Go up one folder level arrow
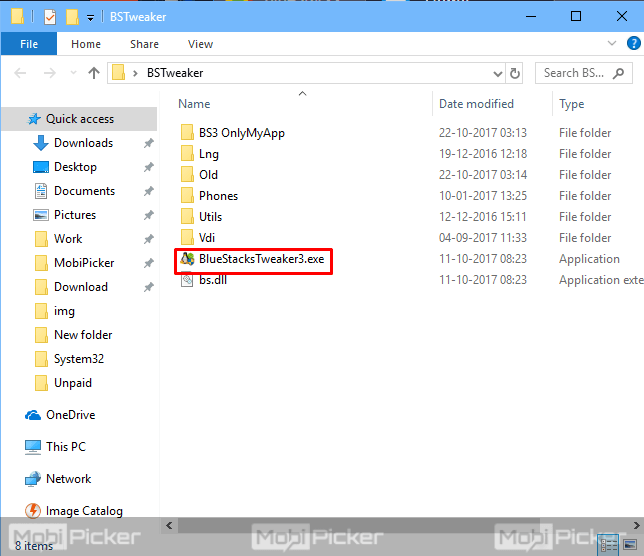The width and height of the screenshot is (644, 556). [94, 73]
